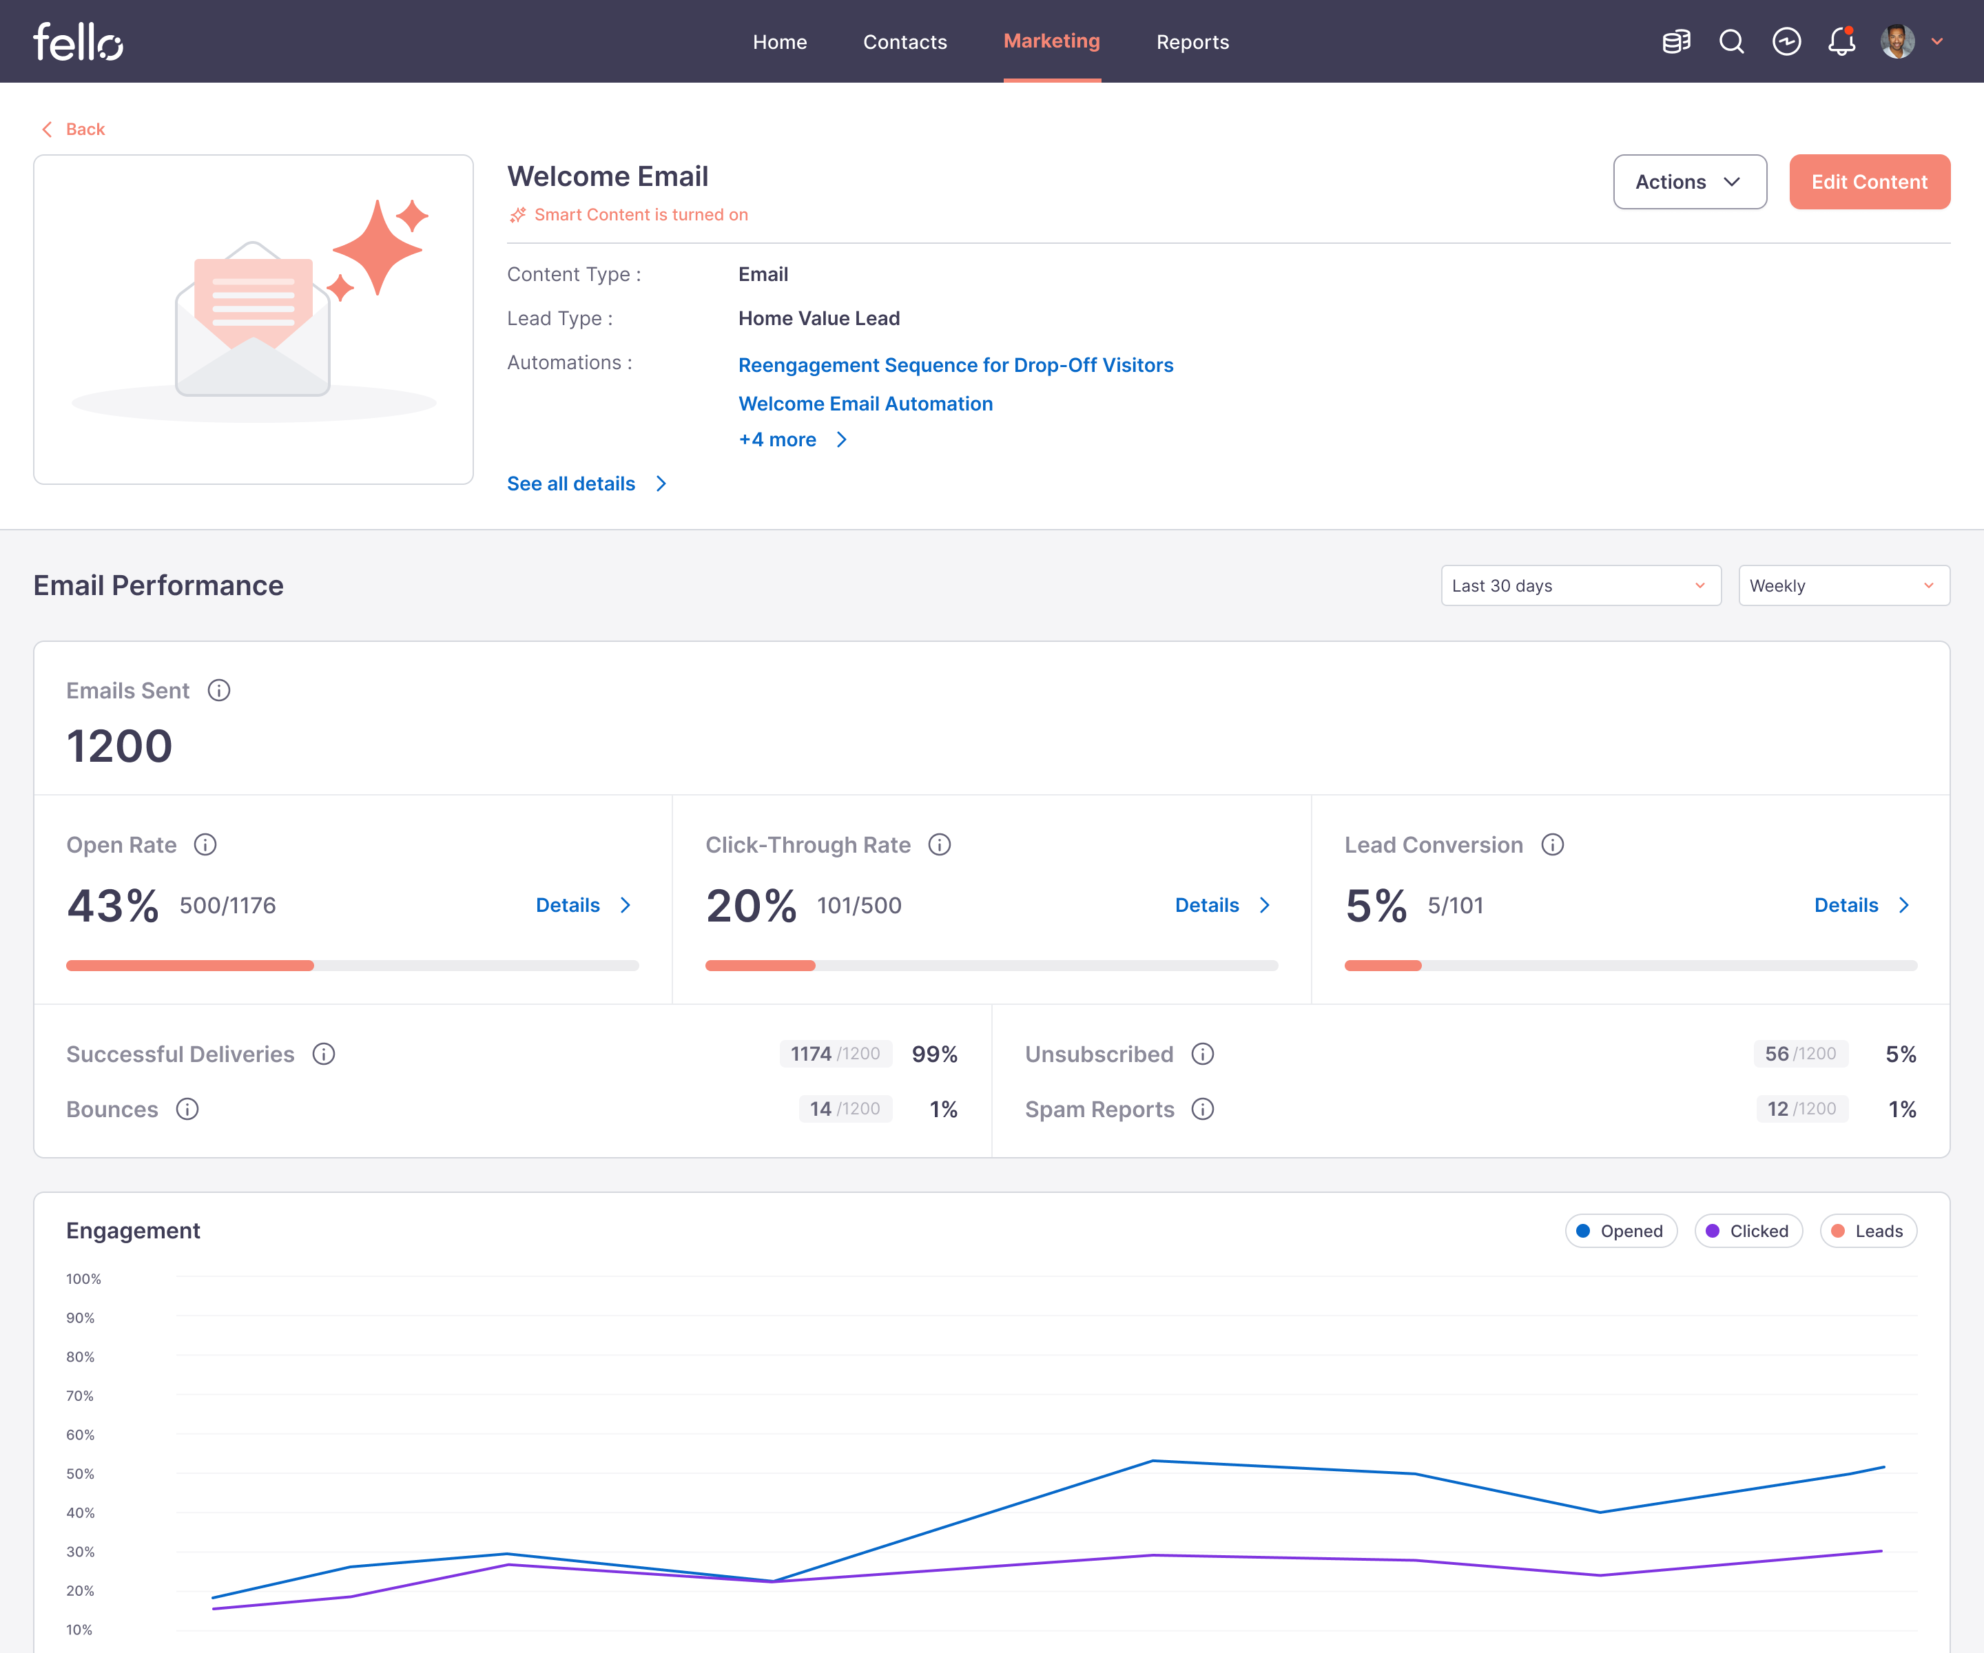
Task: Click the Bounces info icon
Action: click(187, 1109)
